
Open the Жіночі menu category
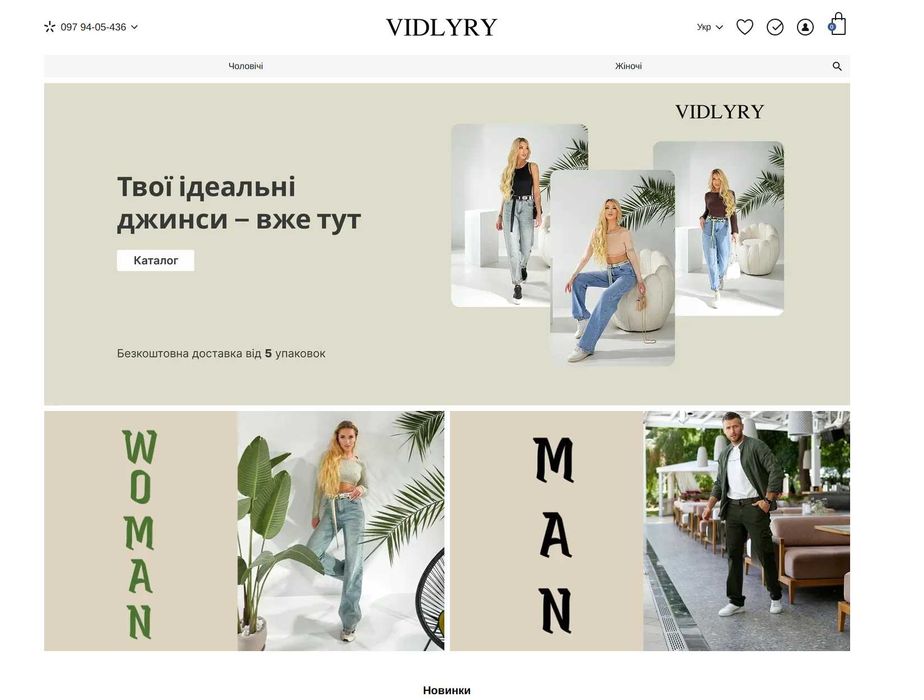coord(628,67)
